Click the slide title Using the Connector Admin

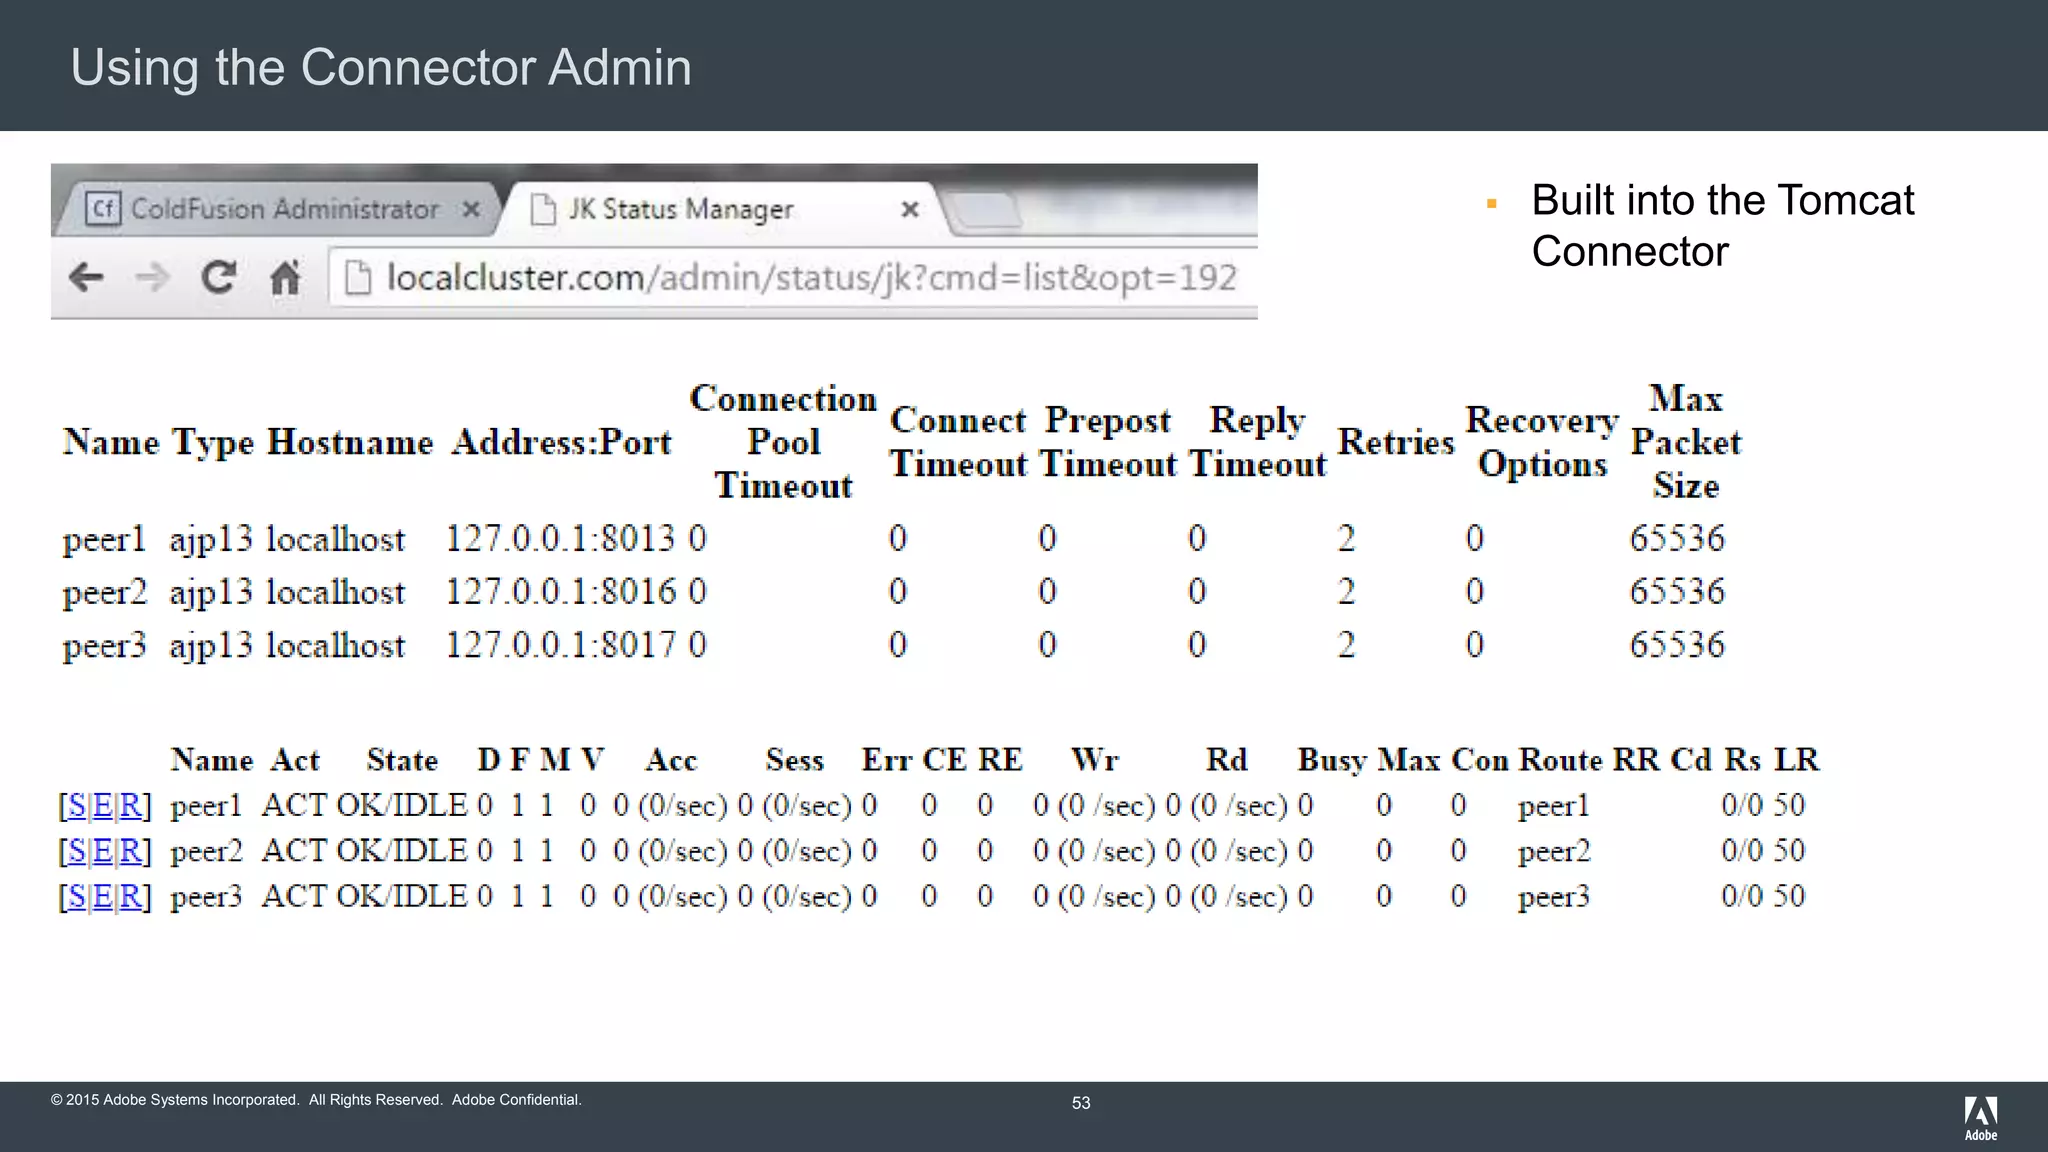tap(381, 68)
